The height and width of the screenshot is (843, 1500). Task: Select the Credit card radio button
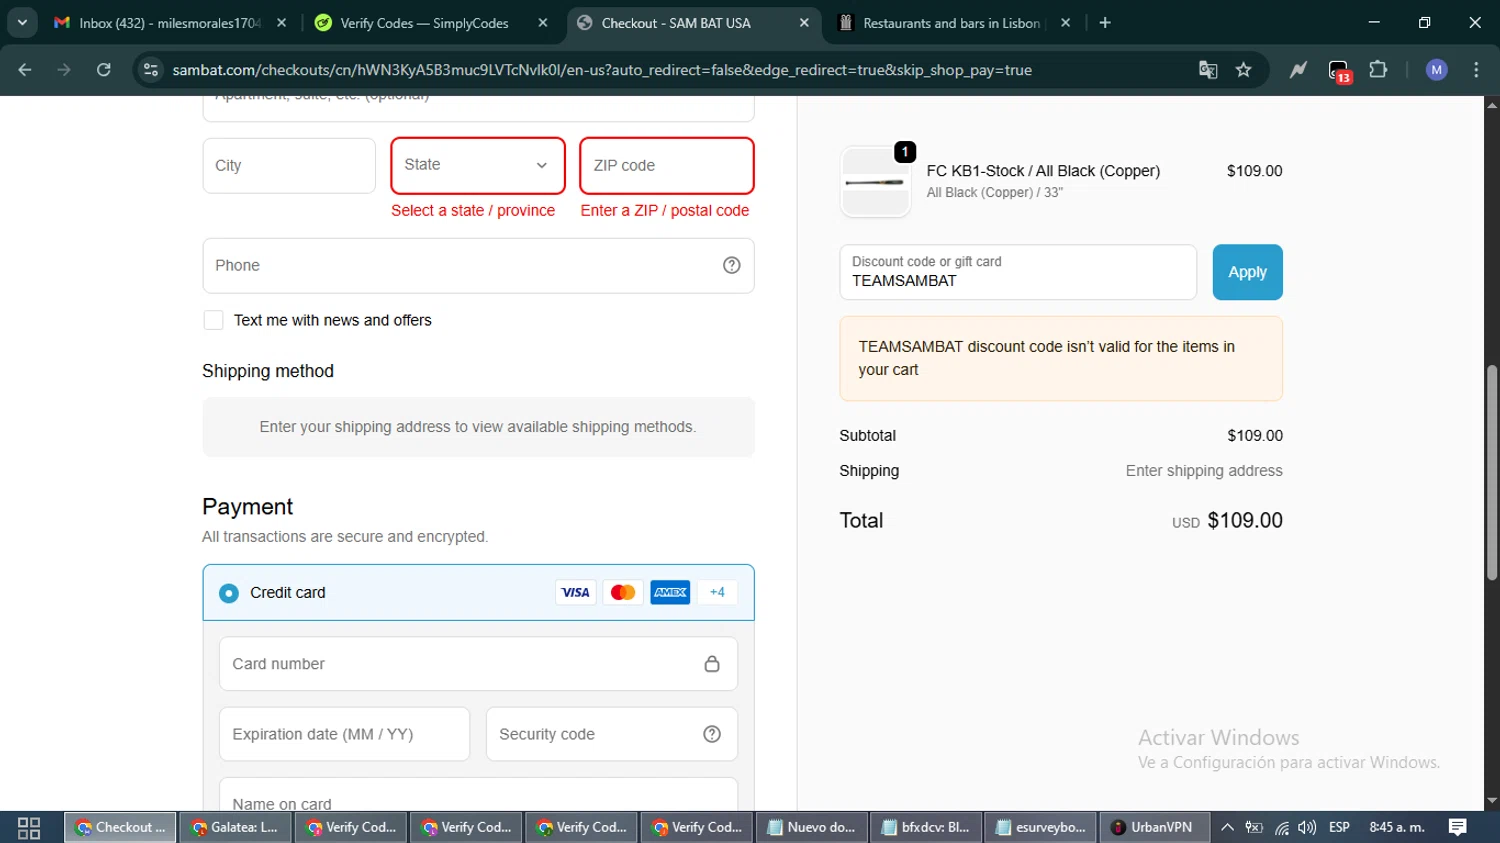[229, 593]
